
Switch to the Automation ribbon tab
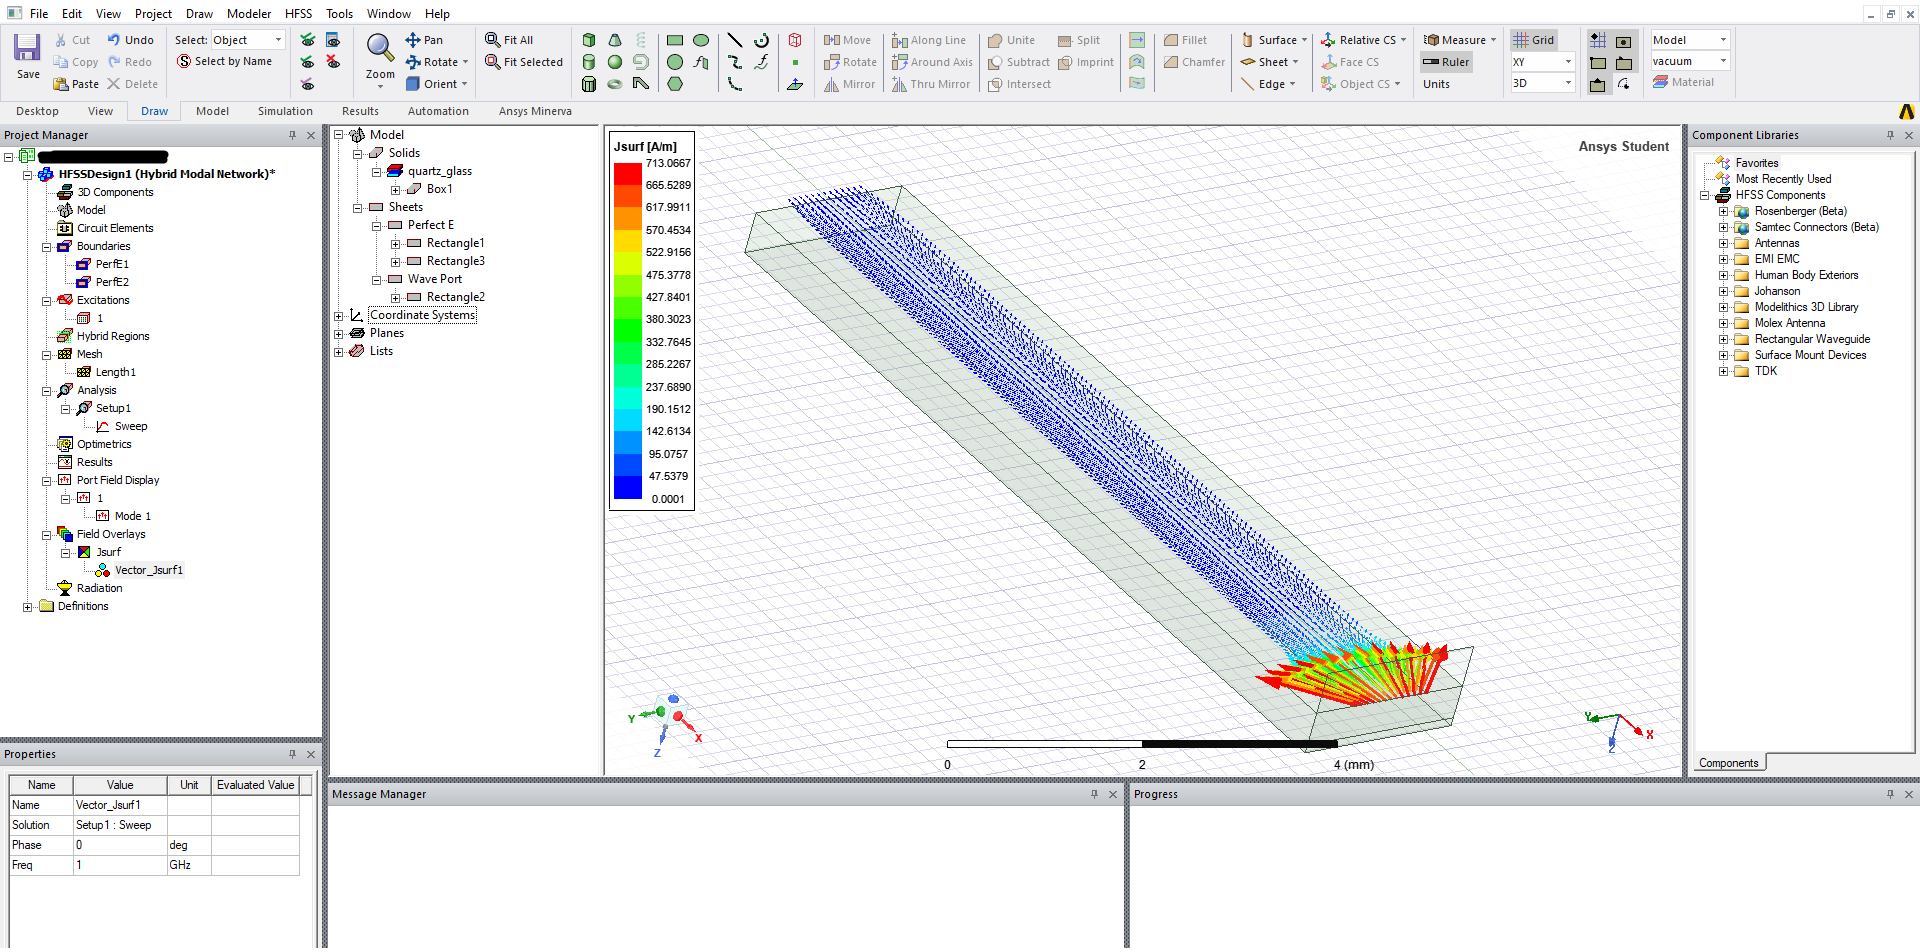click(x=438, y=111)
